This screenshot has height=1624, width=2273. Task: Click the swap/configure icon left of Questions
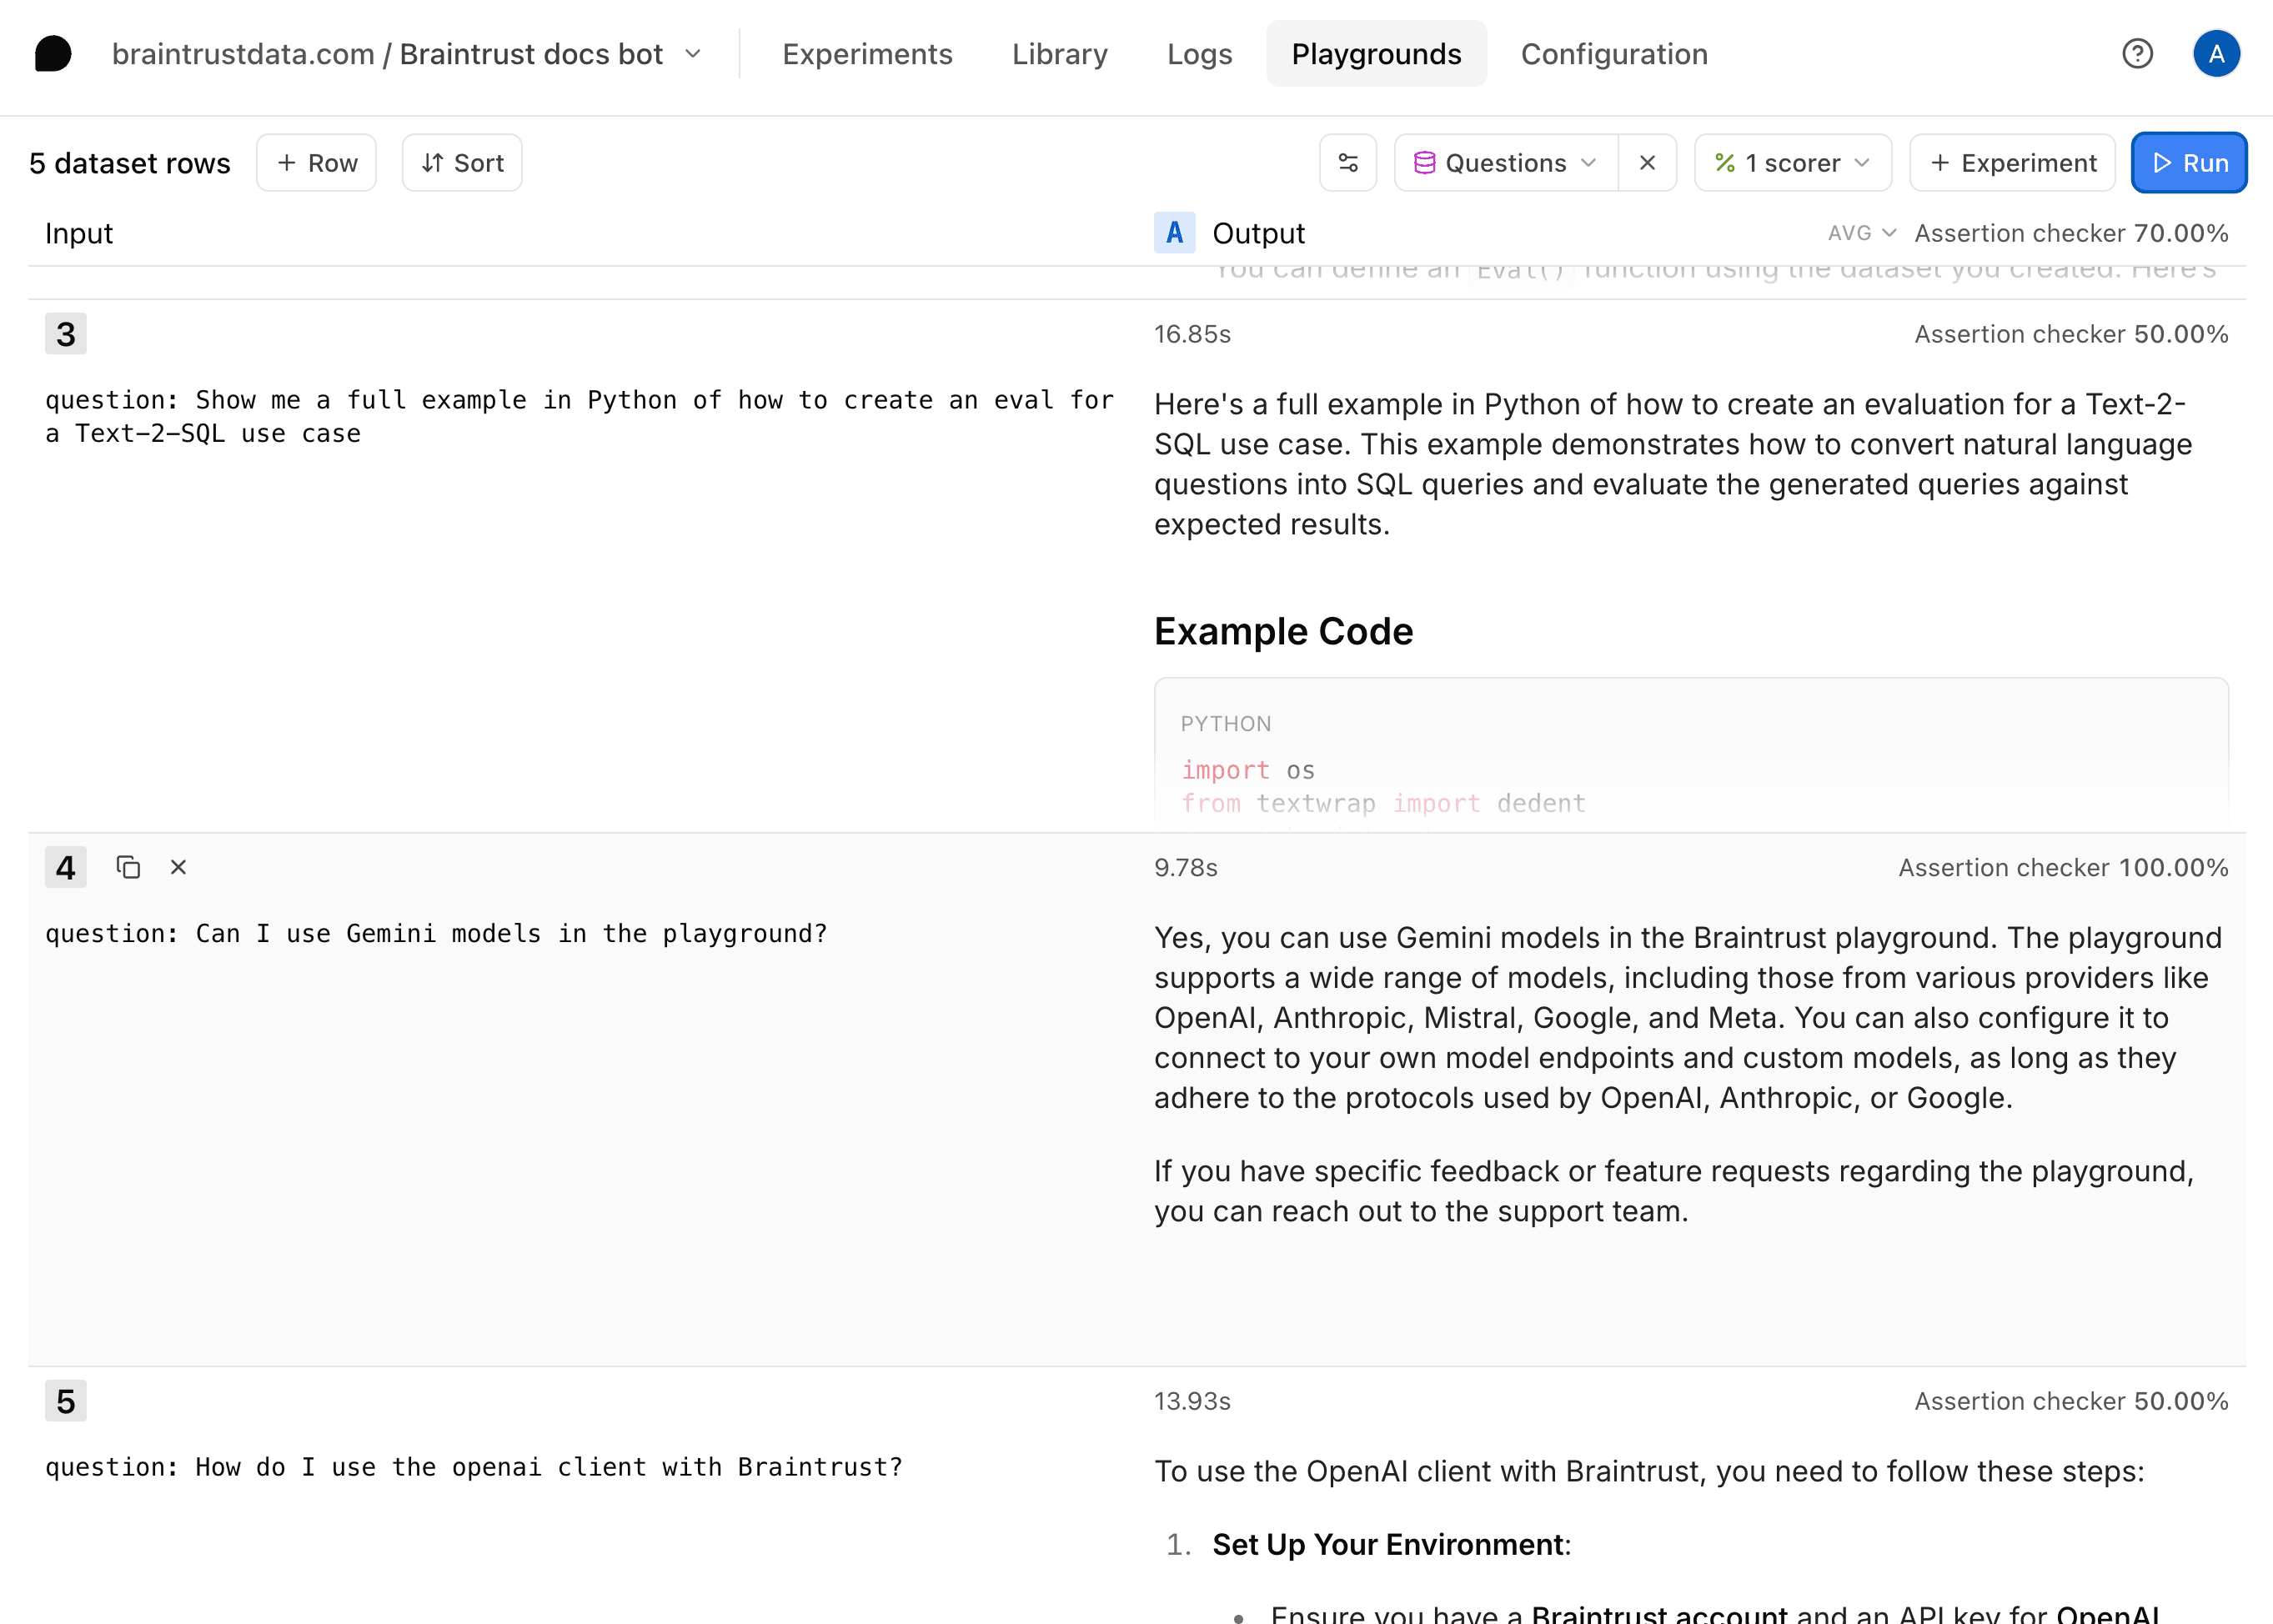click(1347, 162)
